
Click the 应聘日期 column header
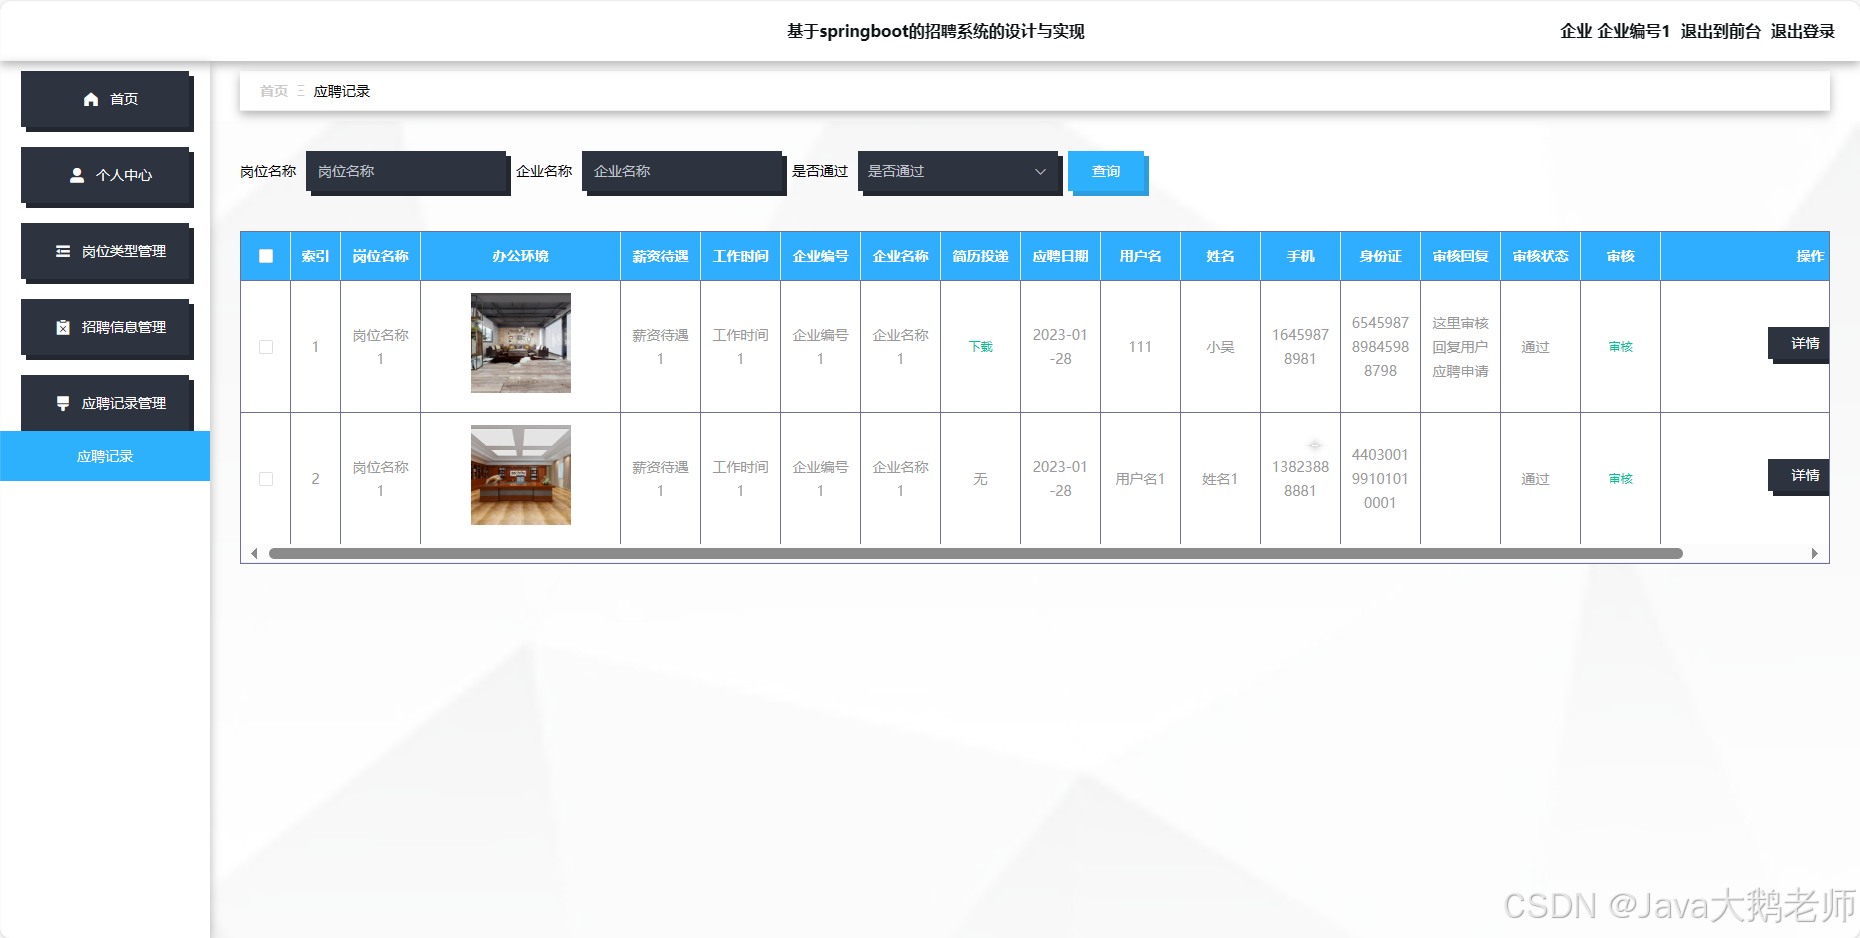coord(1061,256)
